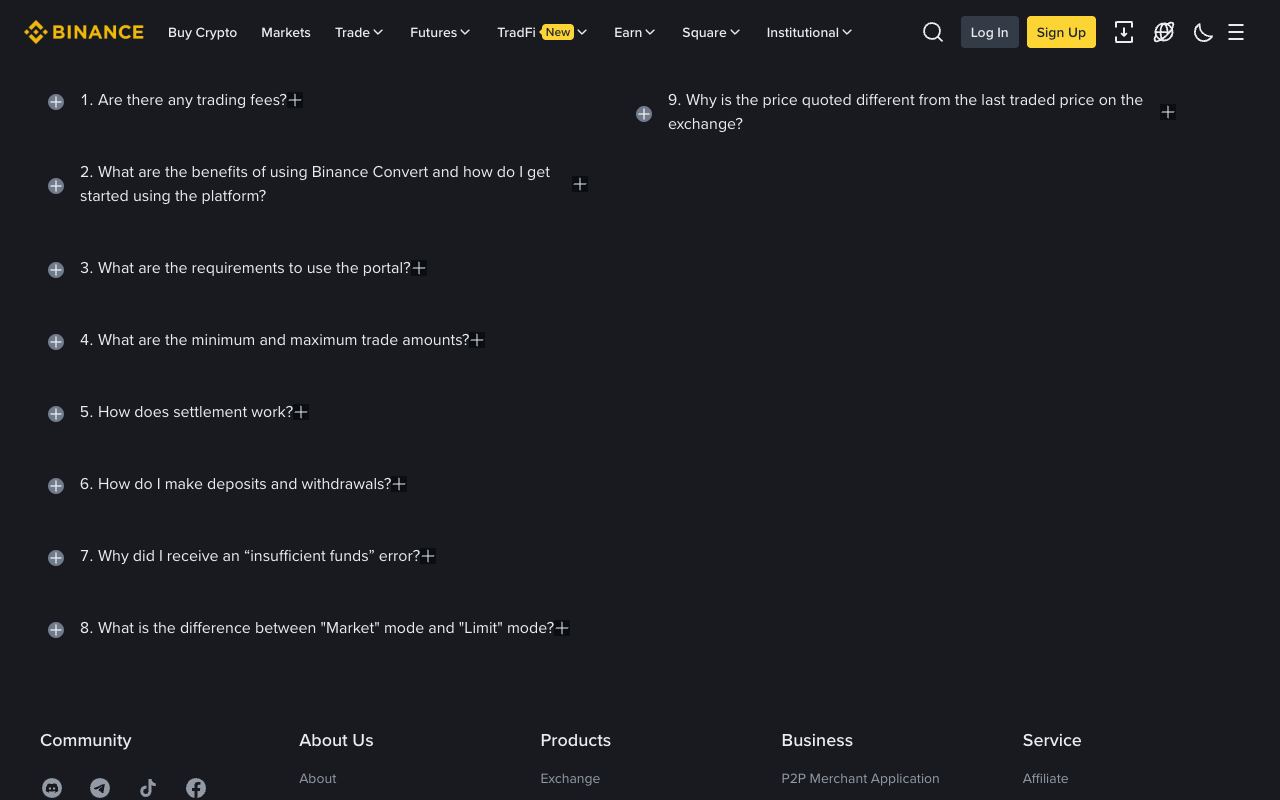1280x800 pixels.
Task: Open the language globe icon
Action: click(1164, 32)
